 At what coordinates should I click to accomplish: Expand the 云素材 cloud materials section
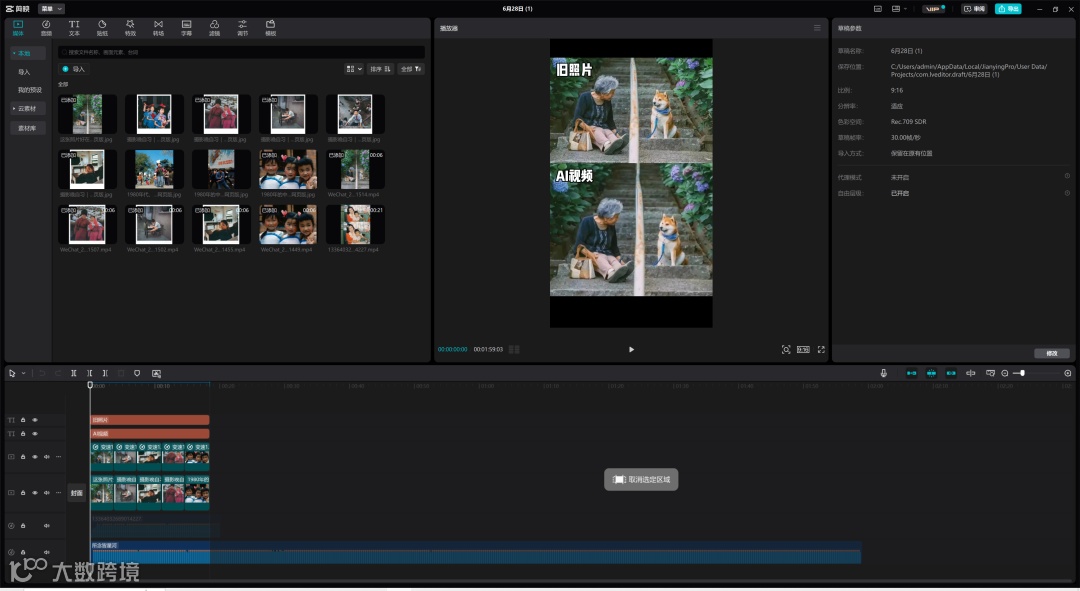pyautogui.click(x=28, y=109)
